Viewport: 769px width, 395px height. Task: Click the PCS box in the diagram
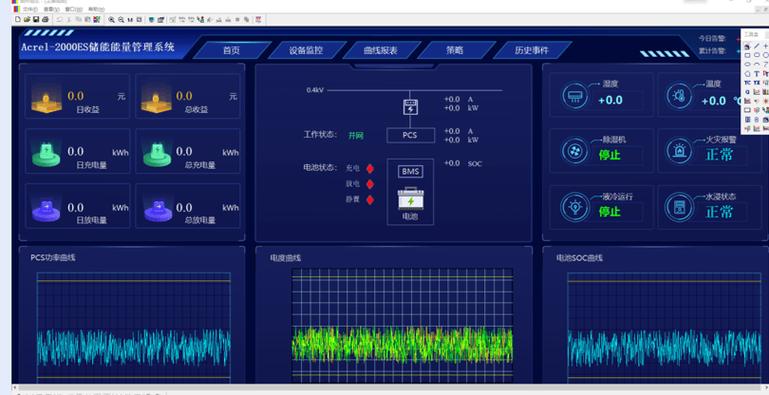click(410, 135)
